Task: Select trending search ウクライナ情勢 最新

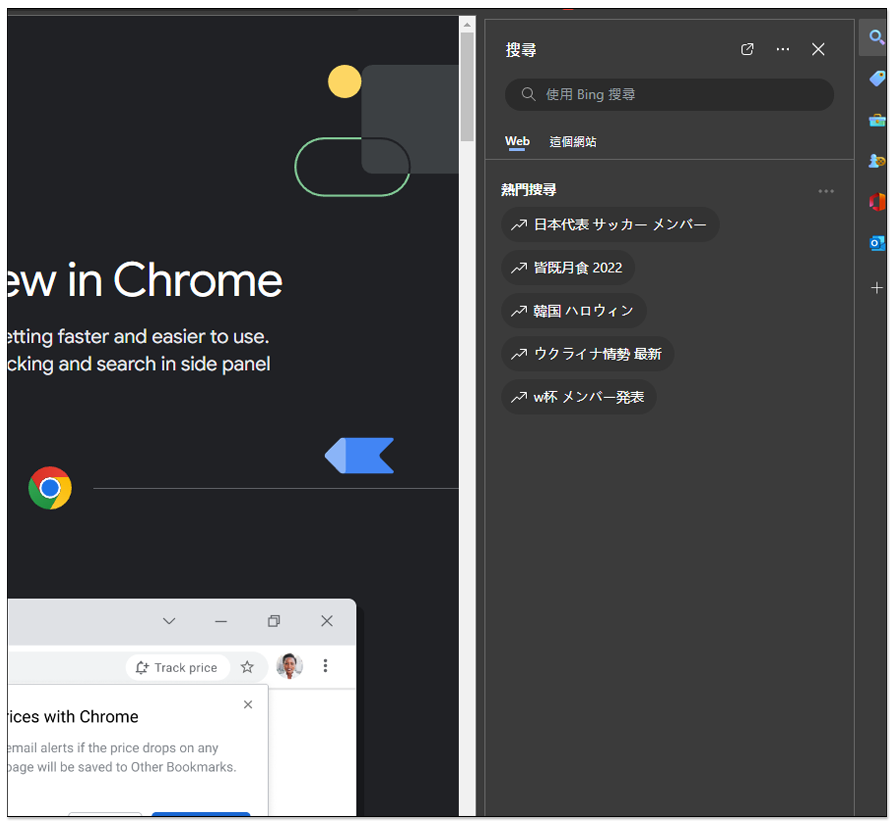Action: pos(587,354)
